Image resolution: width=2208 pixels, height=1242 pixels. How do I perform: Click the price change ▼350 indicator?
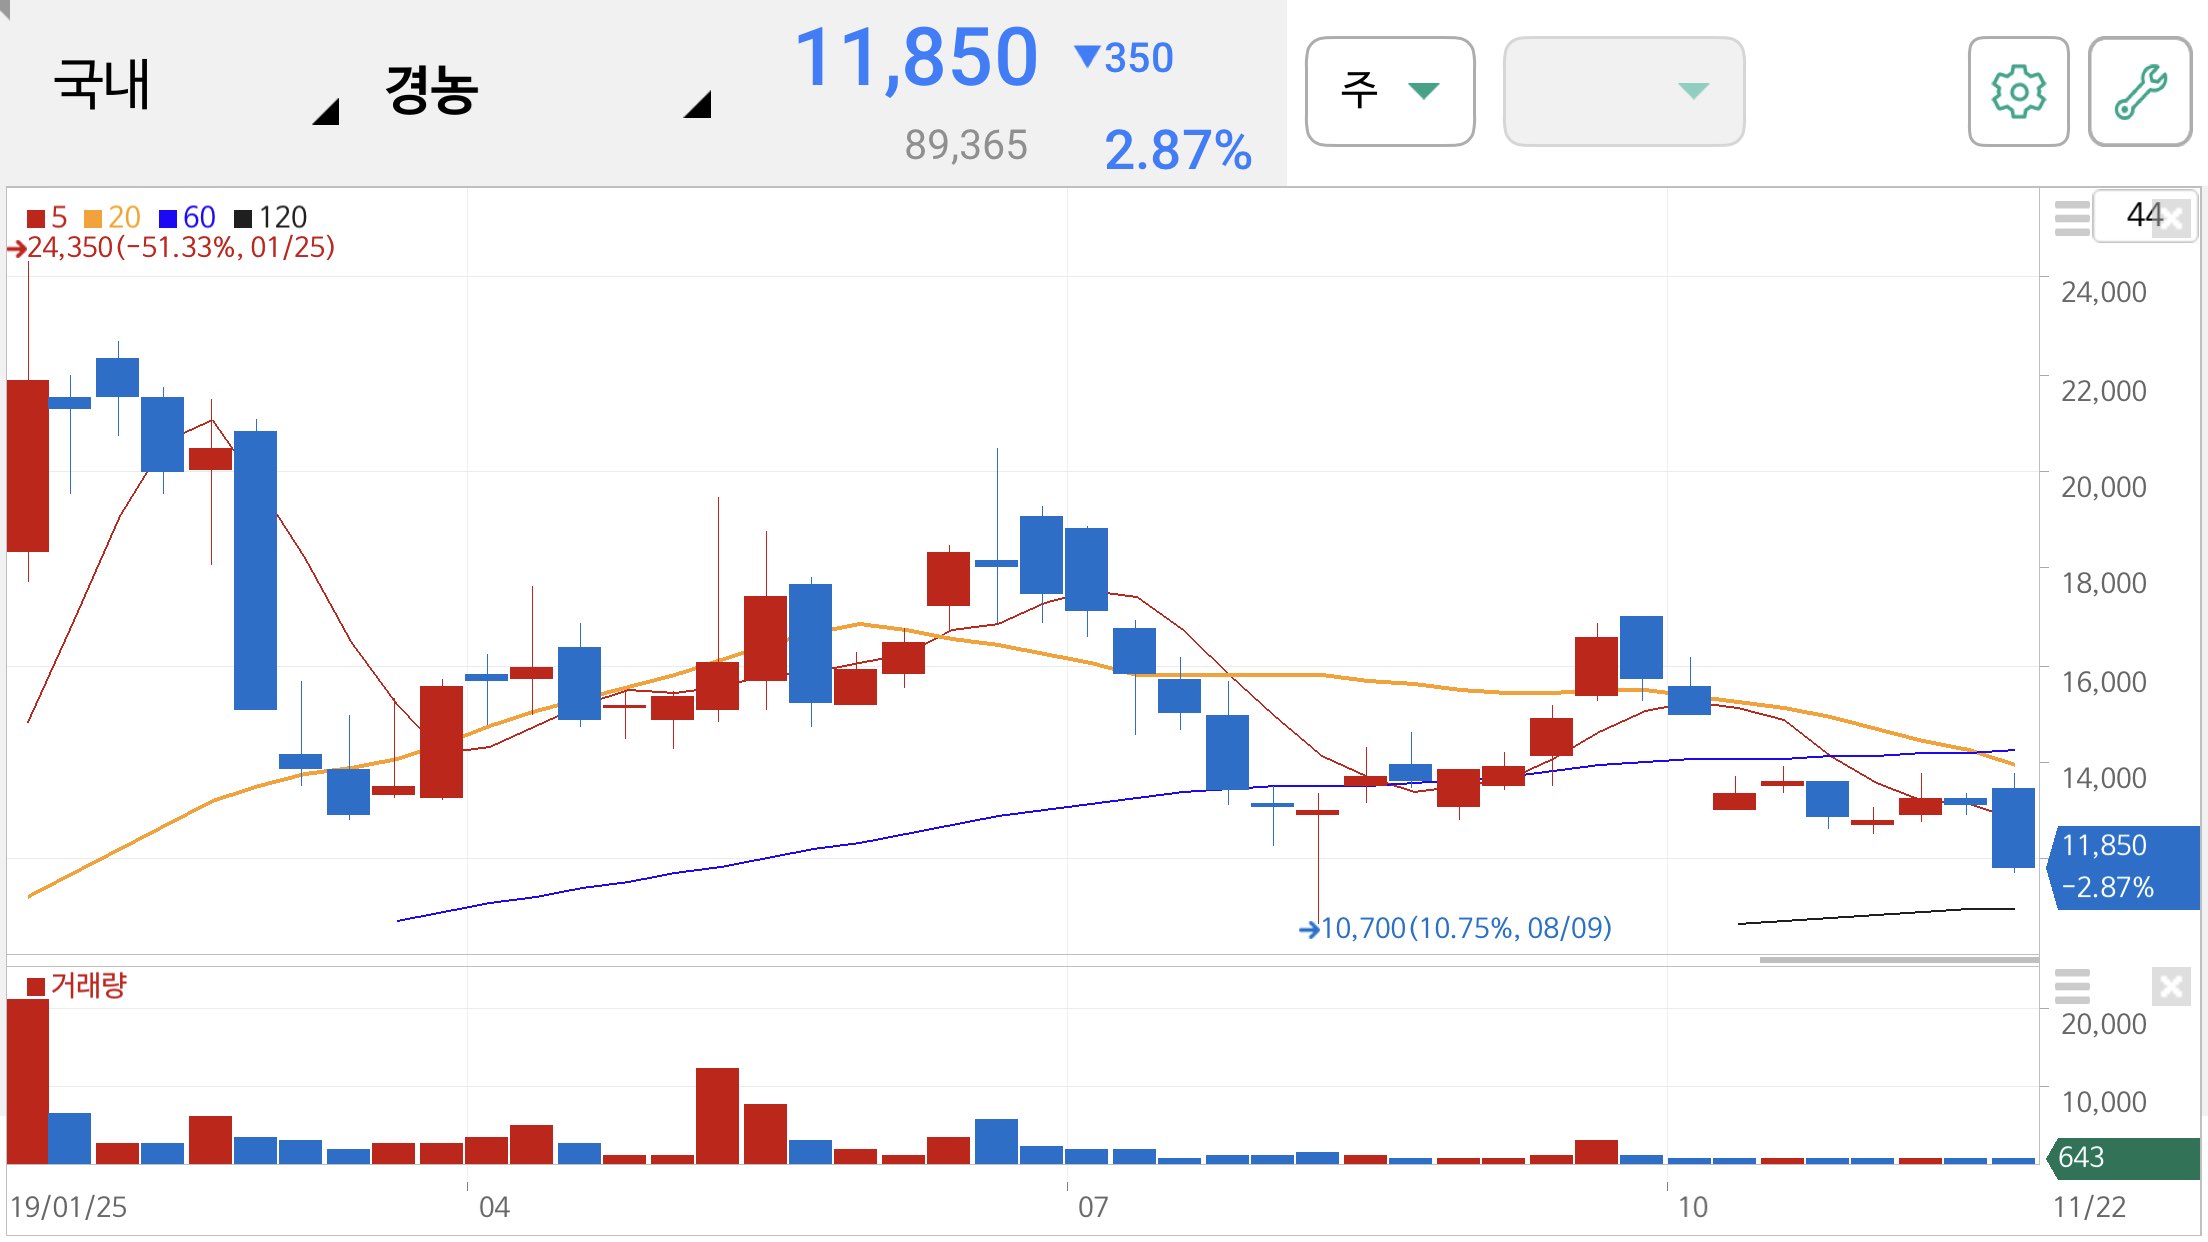(1123, 58)
